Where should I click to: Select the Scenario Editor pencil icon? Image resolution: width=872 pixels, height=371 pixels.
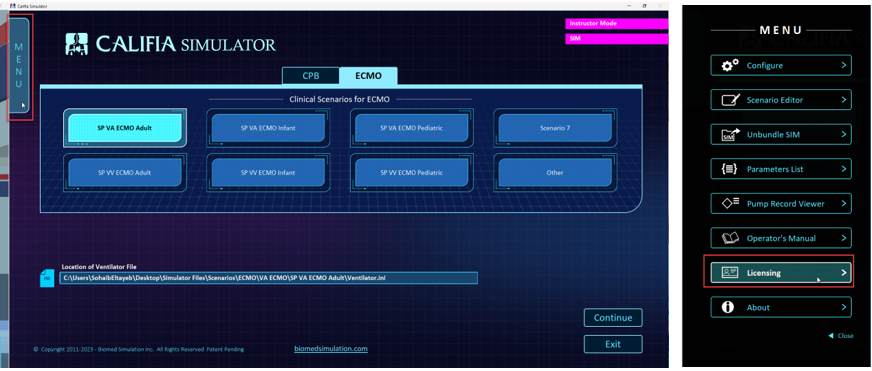(731, 100)
